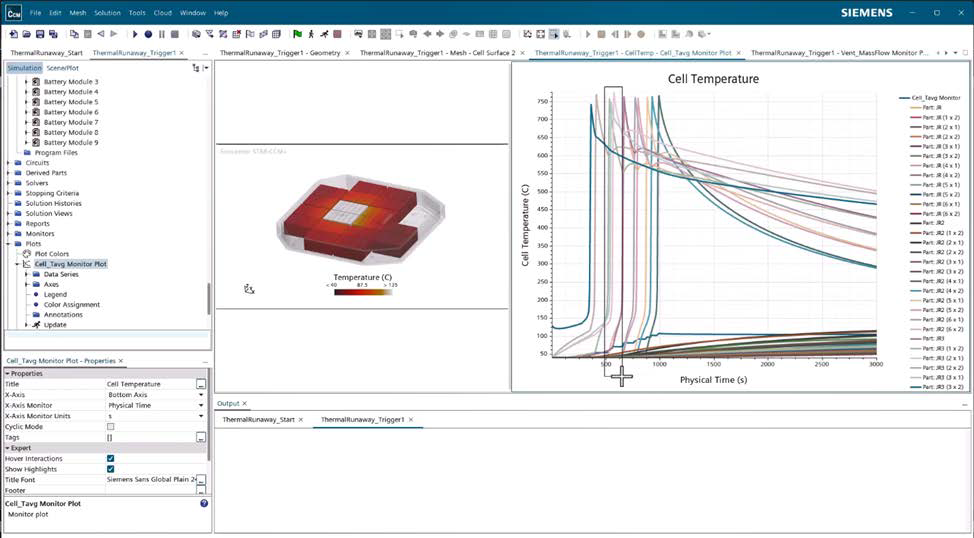Click the Title property ellipsis button

(x=201, y=384)
